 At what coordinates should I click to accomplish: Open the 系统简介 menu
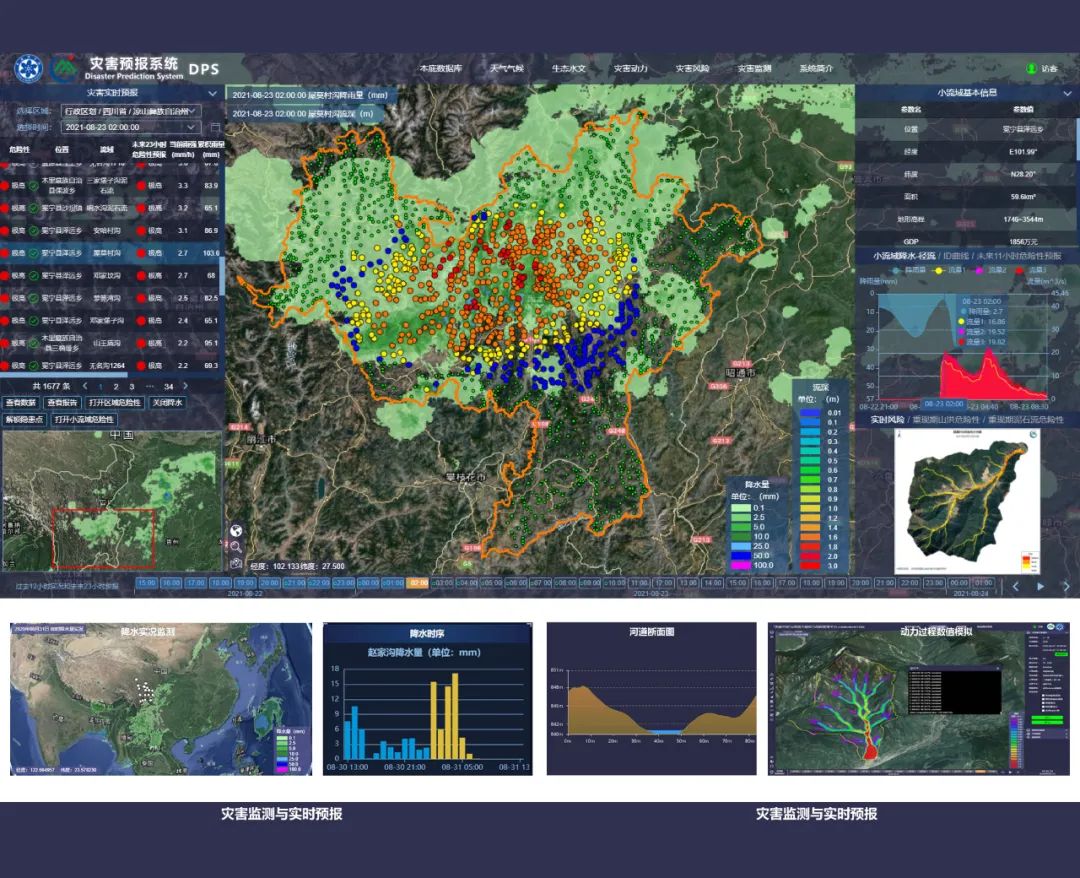coord(816,68)
